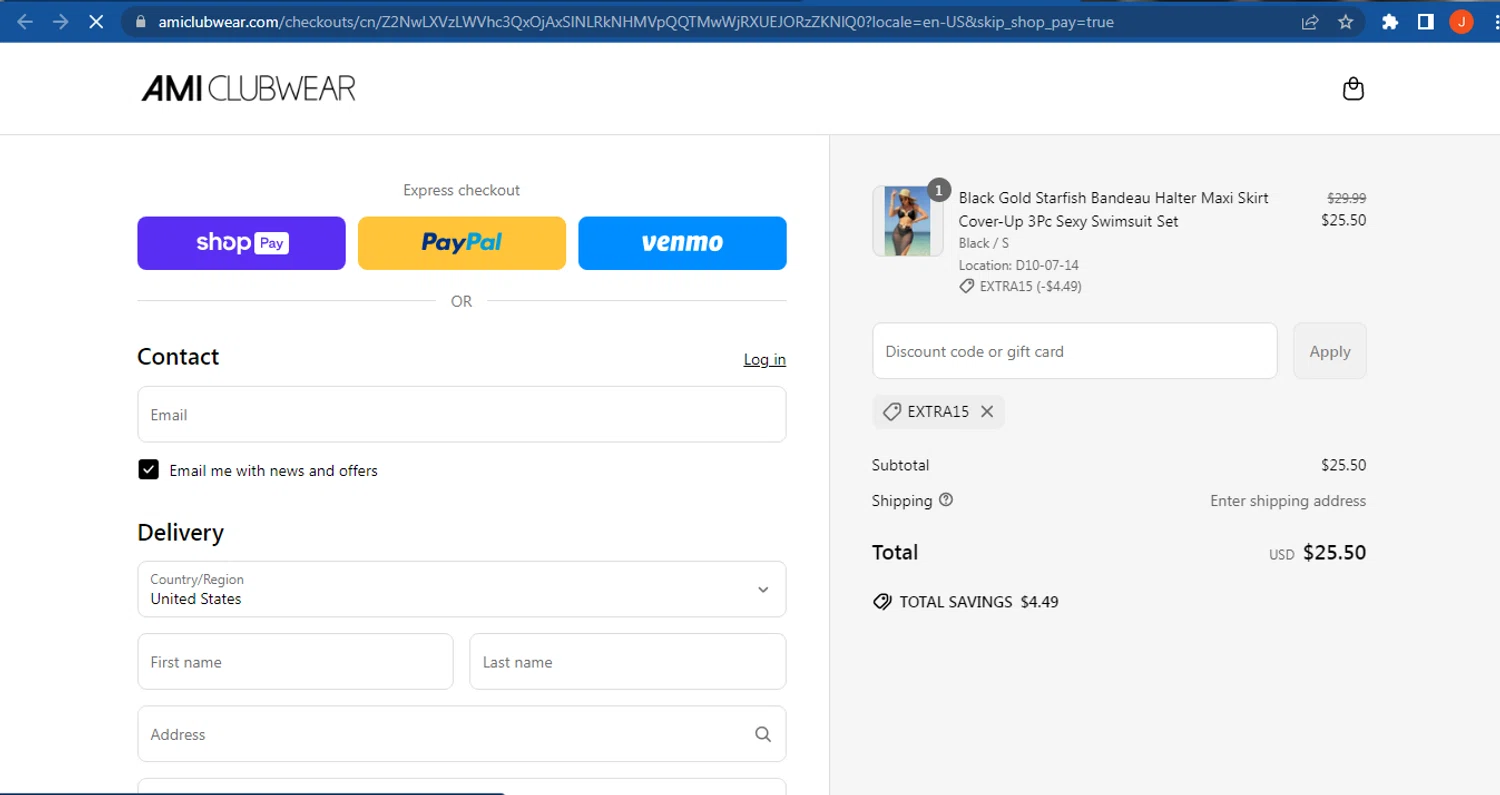Click the address search magnifier icon
The height and width of the screenshot is (795, 1500).
pyautogui.click(x=763, y=734)
